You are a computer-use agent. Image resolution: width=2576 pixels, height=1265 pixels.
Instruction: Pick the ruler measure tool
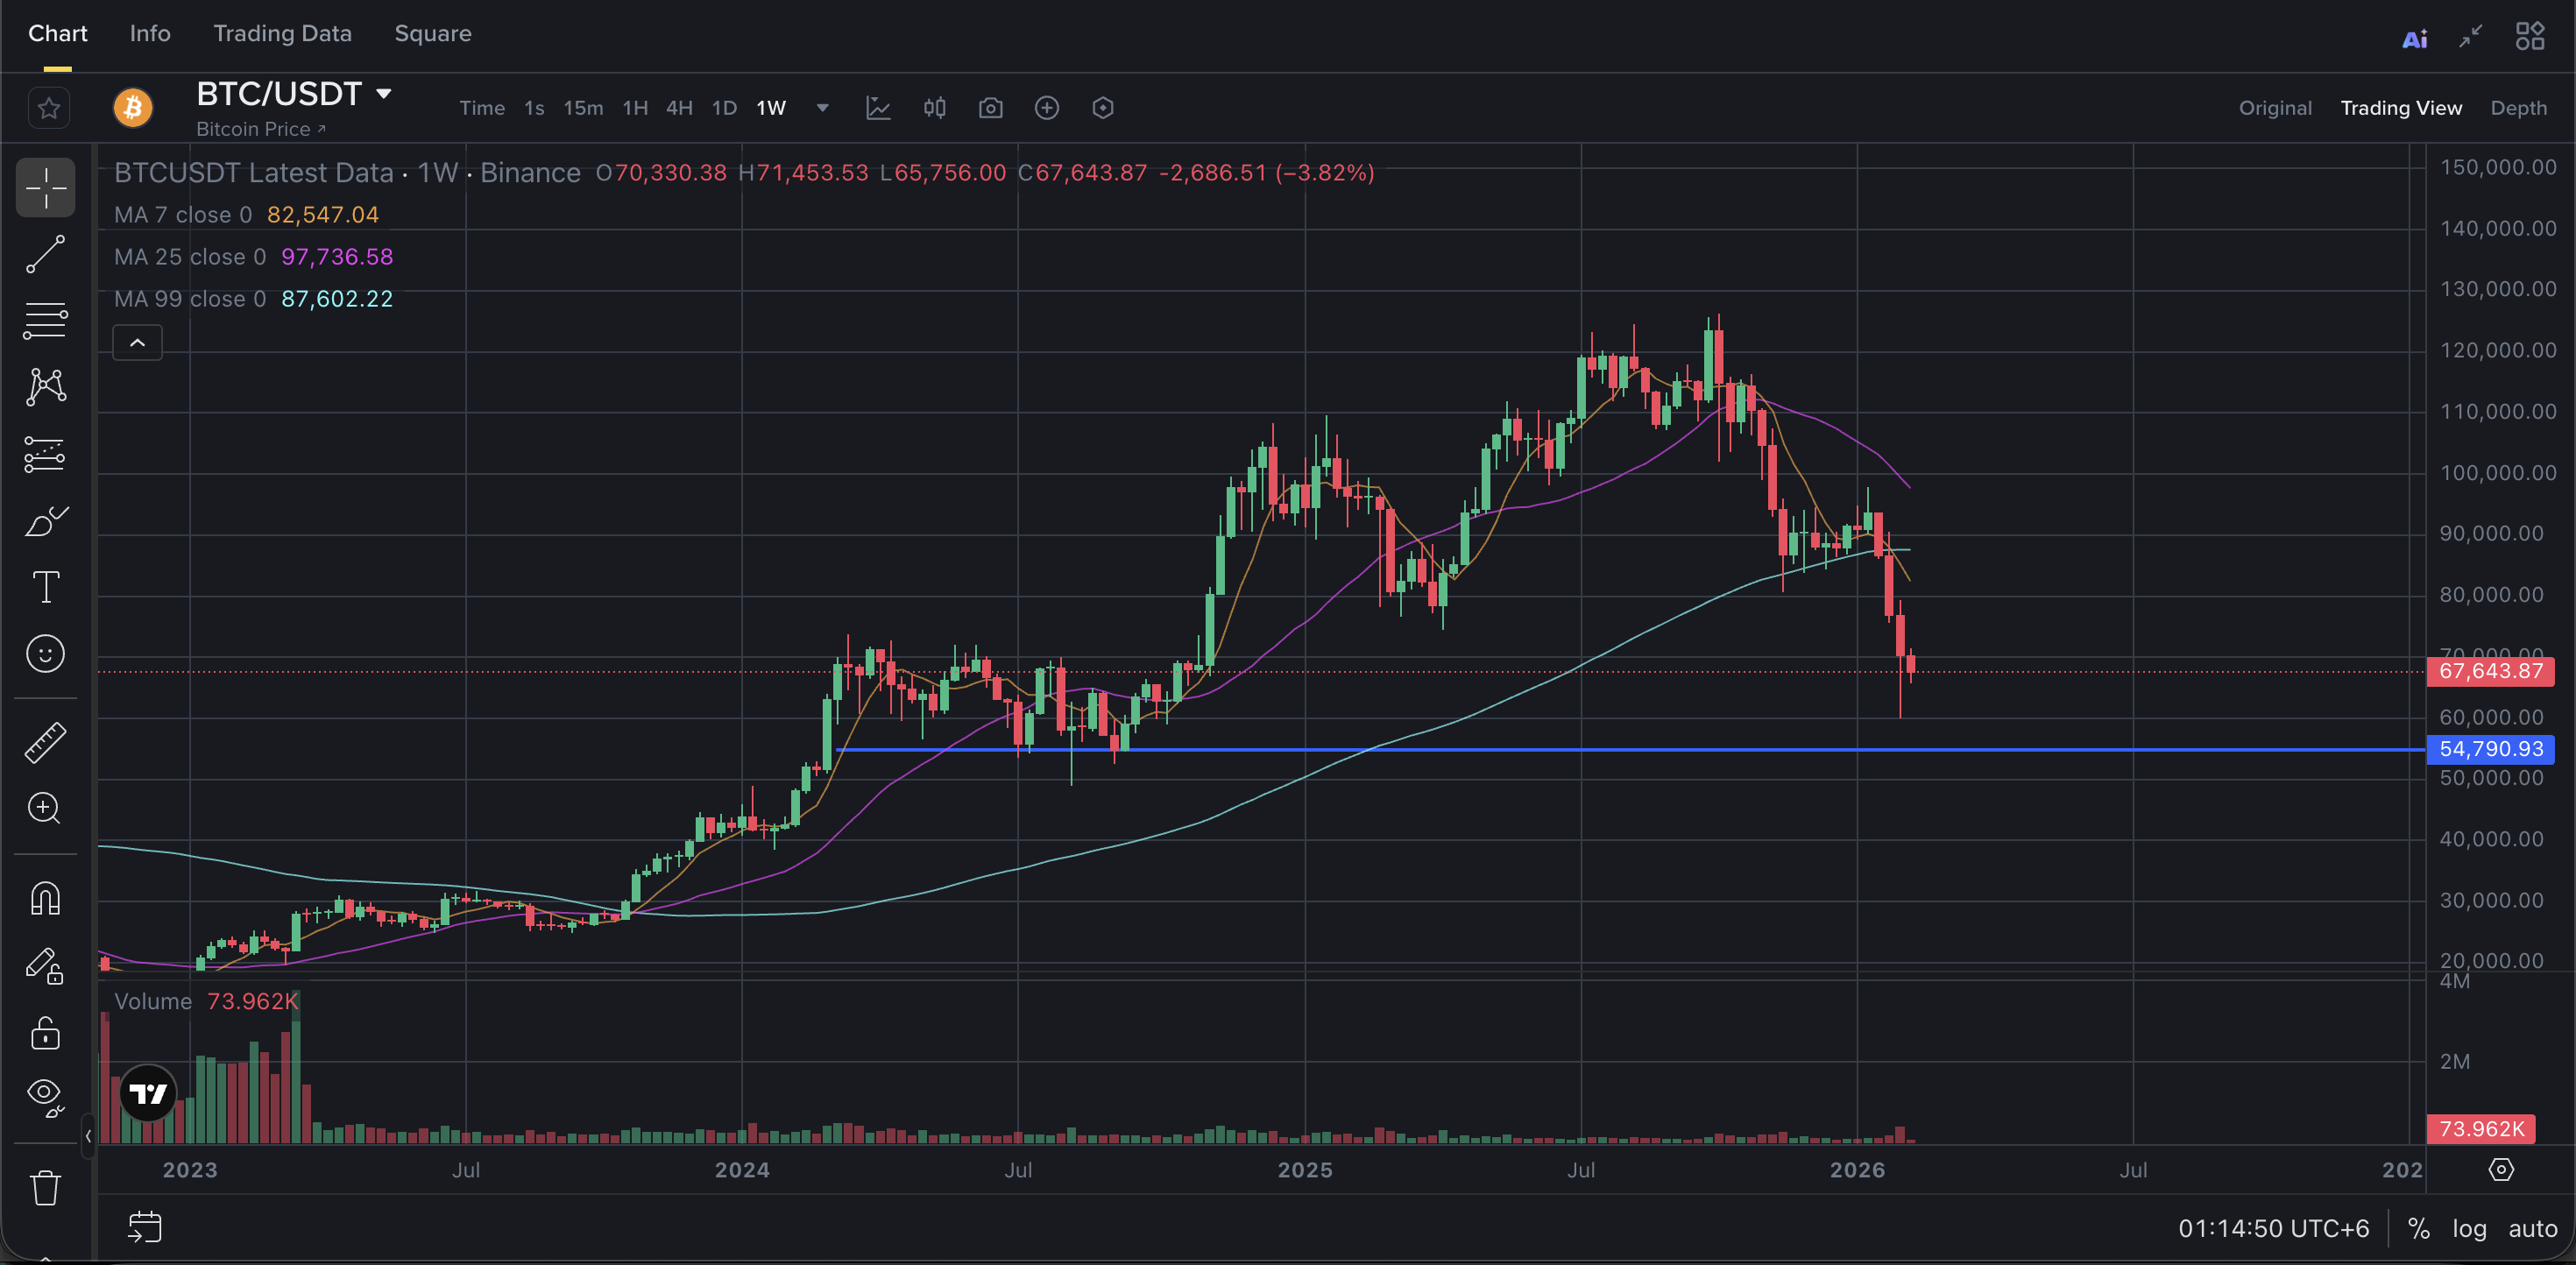(45, 743)
